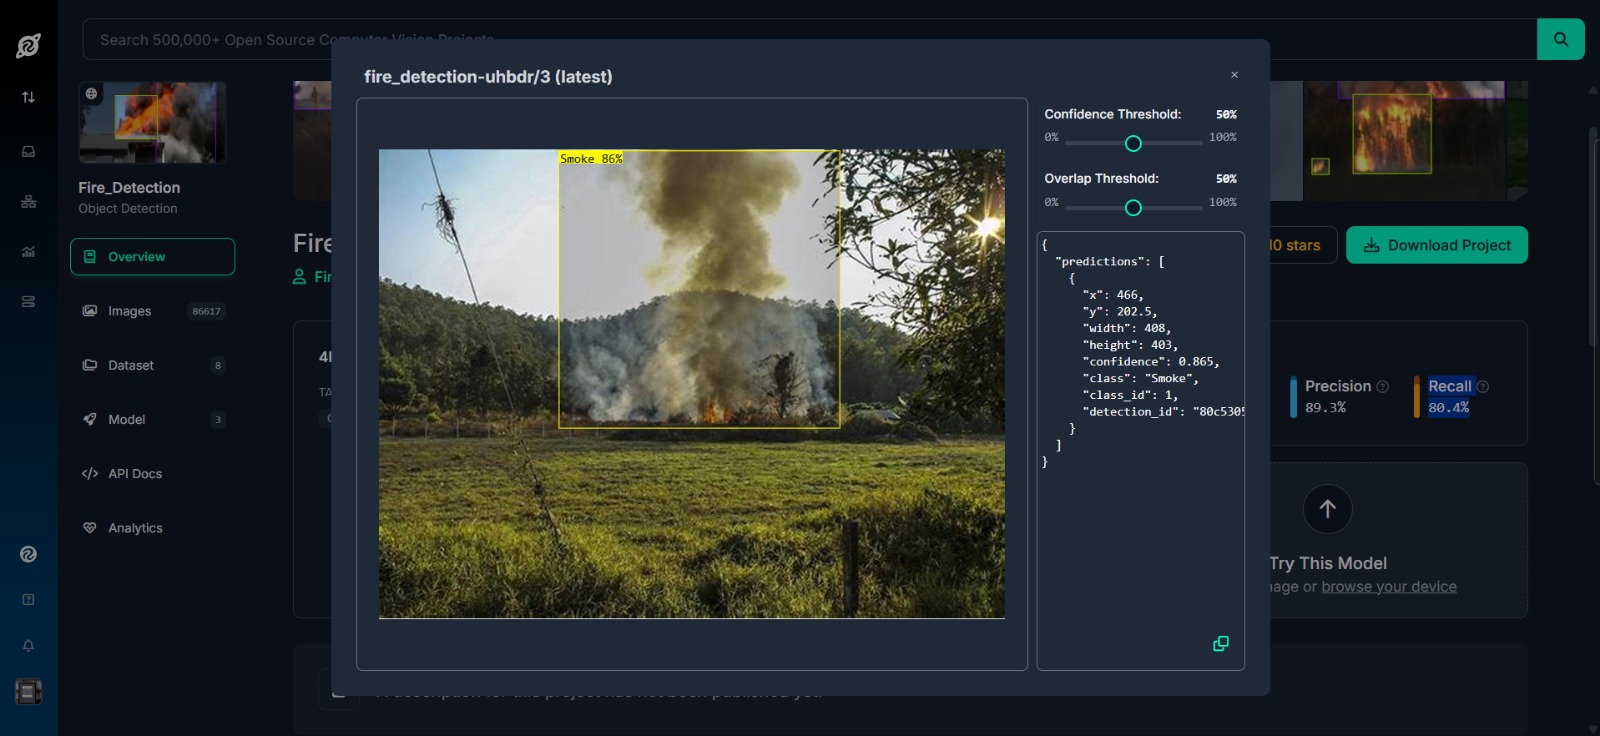Click the detected smoke image

(692, 384)
